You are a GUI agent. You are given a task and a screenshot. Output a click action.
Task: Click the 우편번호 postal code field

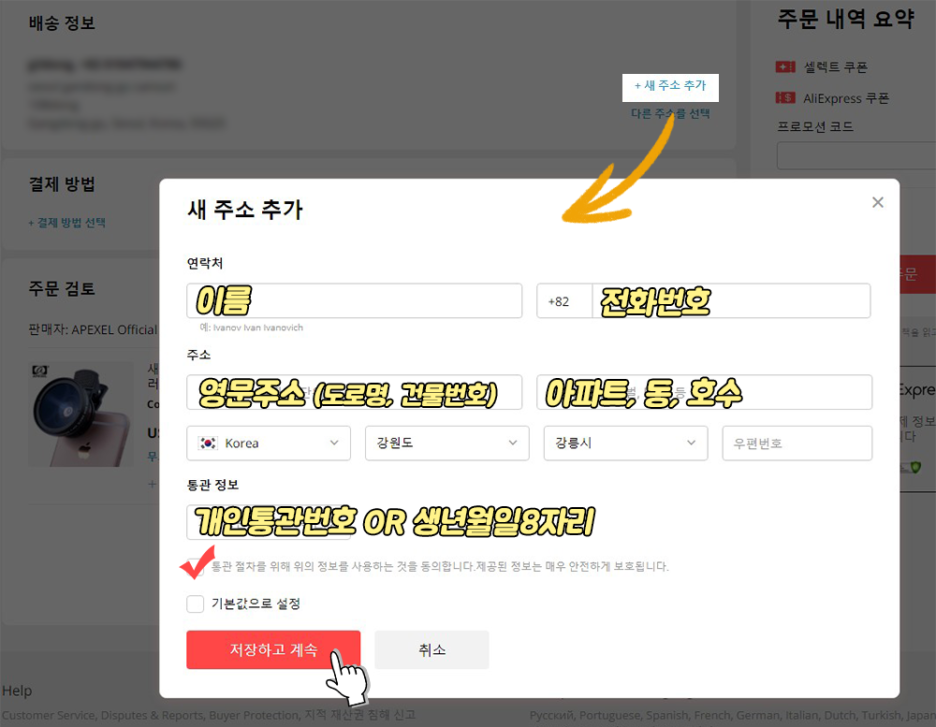797,443
